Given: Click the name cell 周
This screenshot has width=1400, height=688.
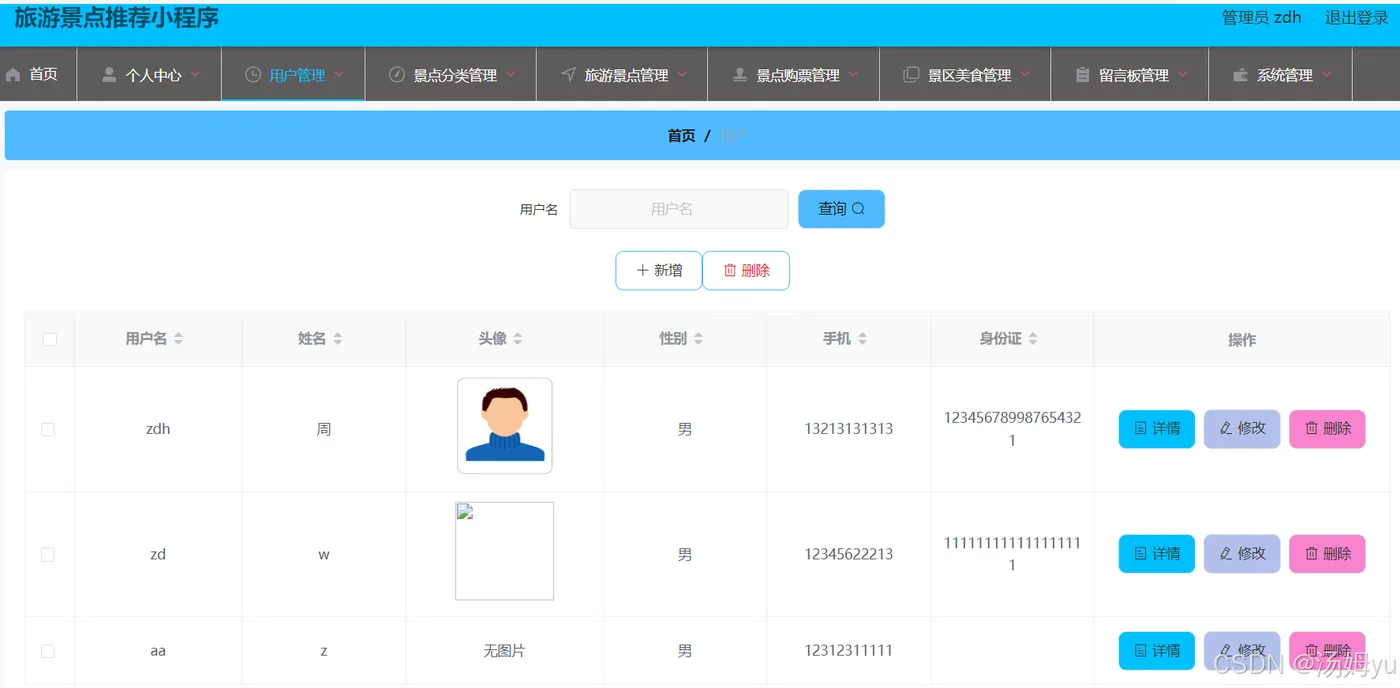Looking at the screenshot, I should tap(323, 429).
